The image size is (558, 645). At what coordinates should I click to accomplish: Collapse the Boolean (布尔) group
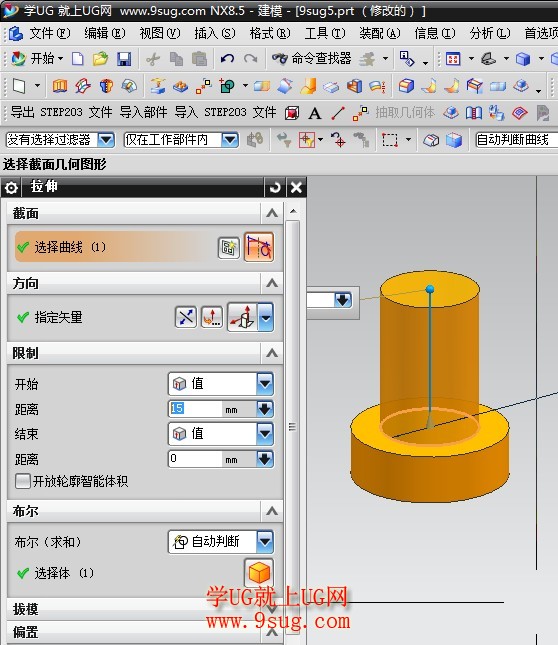[x=272, y=511]
